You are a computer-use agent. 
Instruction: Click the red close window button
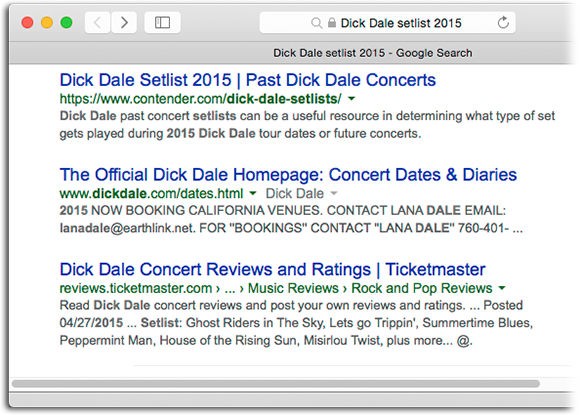coord(27,23)
